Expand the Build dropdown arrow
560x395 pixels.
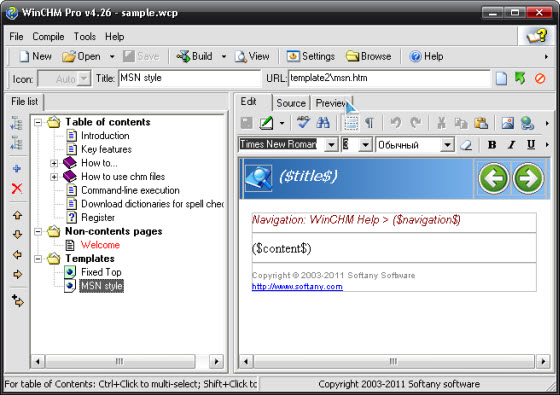(x=224, y=56)
